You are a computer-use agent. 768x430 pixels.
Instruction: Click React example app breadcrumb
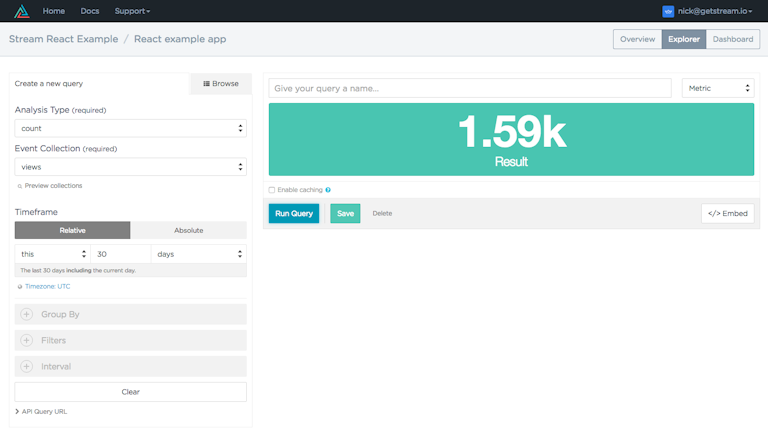tap(180, 39)
